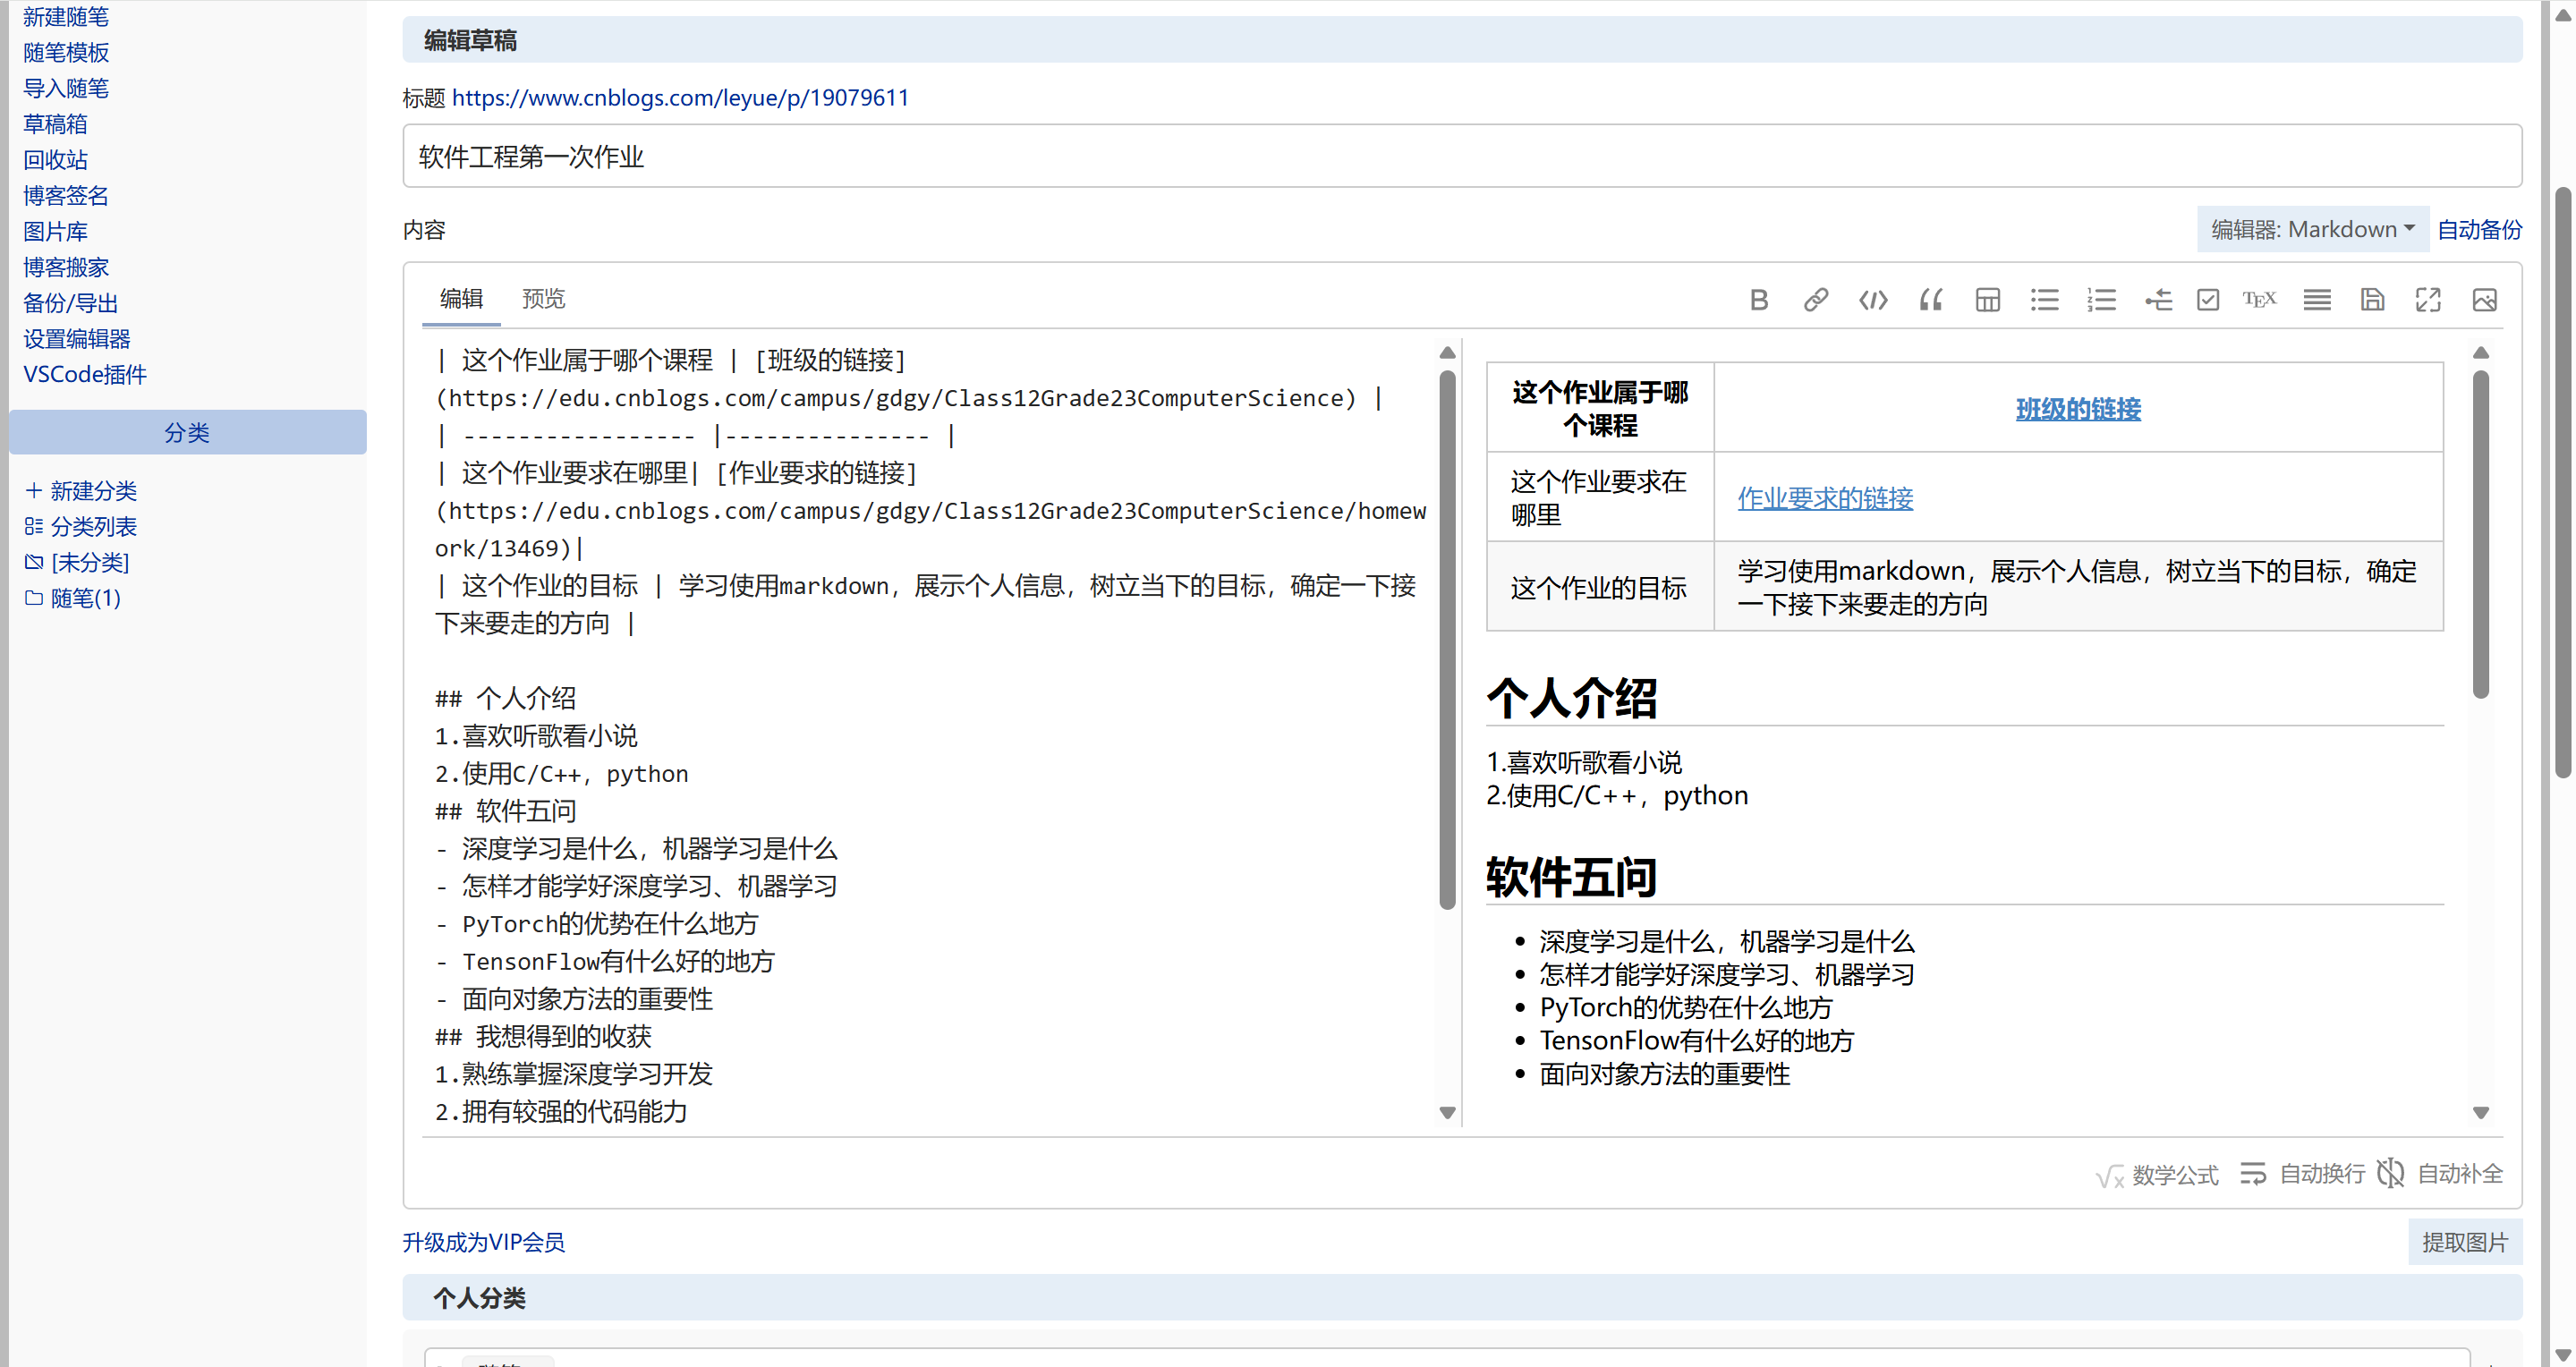Open 草稿箱 in the sidebar menu
Viewport: 2576px width, 1367px height.
coord(55,124)
